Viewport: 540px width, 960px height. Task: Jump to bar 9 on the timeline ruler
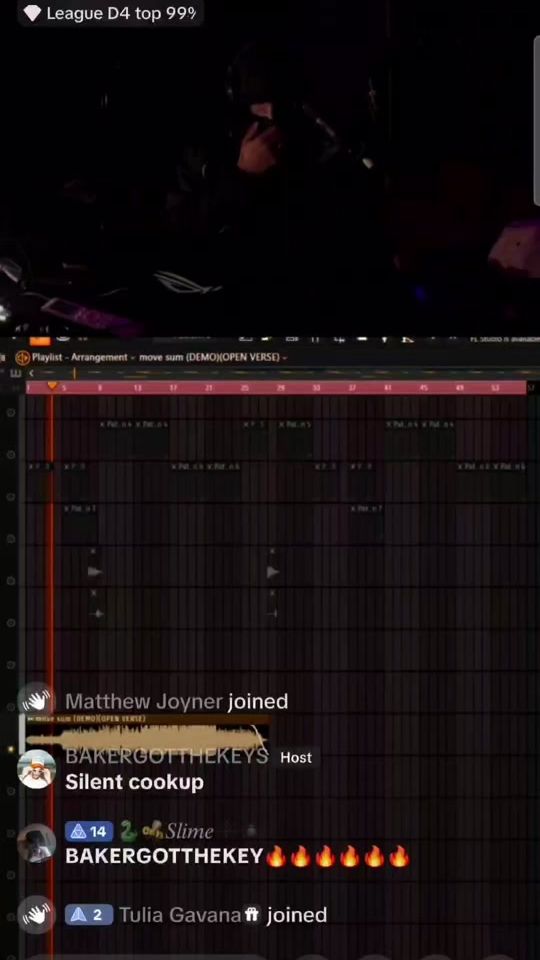point(99,388)
